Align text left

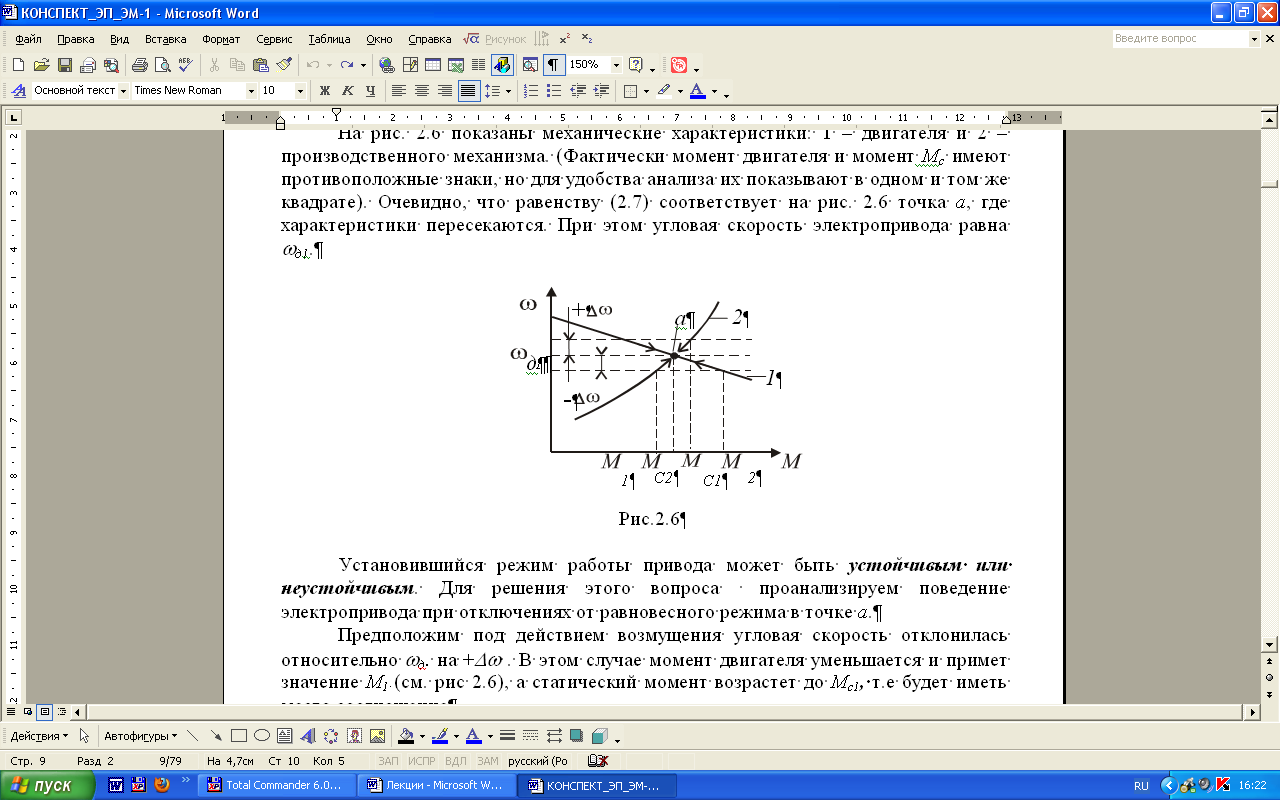(x=399, y=91)
